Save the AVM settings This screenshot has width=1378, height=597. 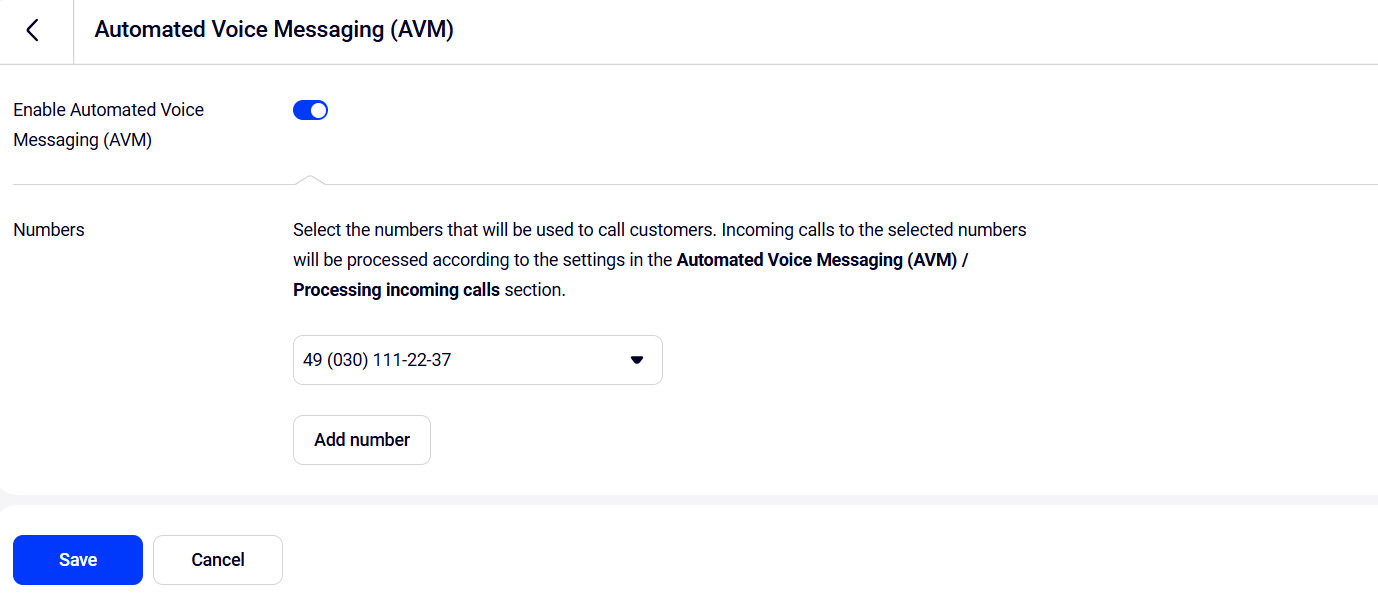click(x=78, y=560)
